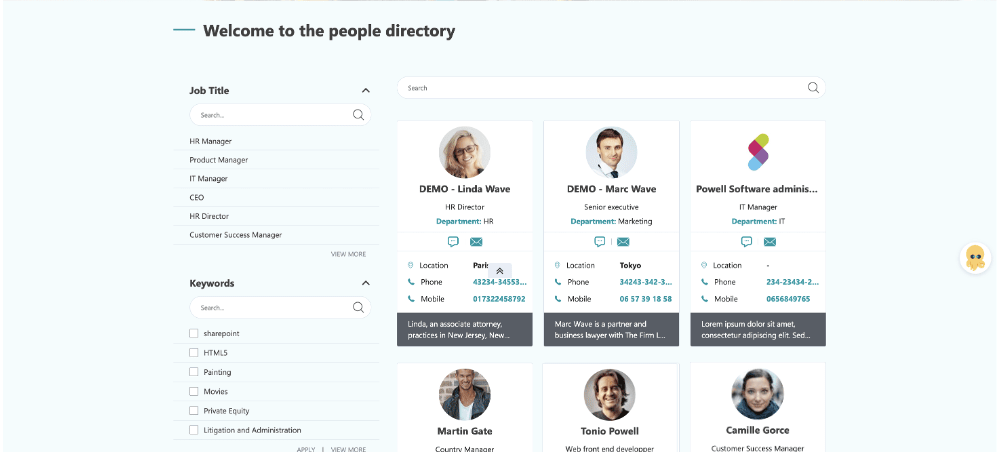The image size is (999, 452).
Task: Click email icon on Marc Wave's card
Action: pos(623,242)
